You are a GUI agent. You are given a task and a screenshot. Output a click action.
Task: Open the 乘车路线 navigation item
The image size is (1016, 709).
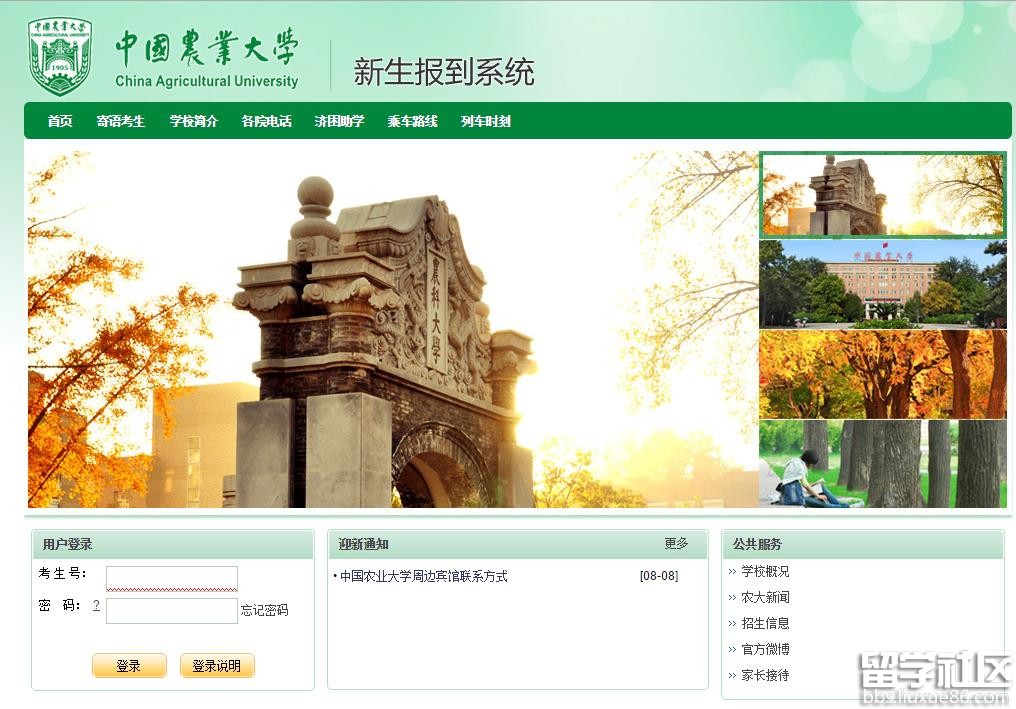tap(412, 121)
